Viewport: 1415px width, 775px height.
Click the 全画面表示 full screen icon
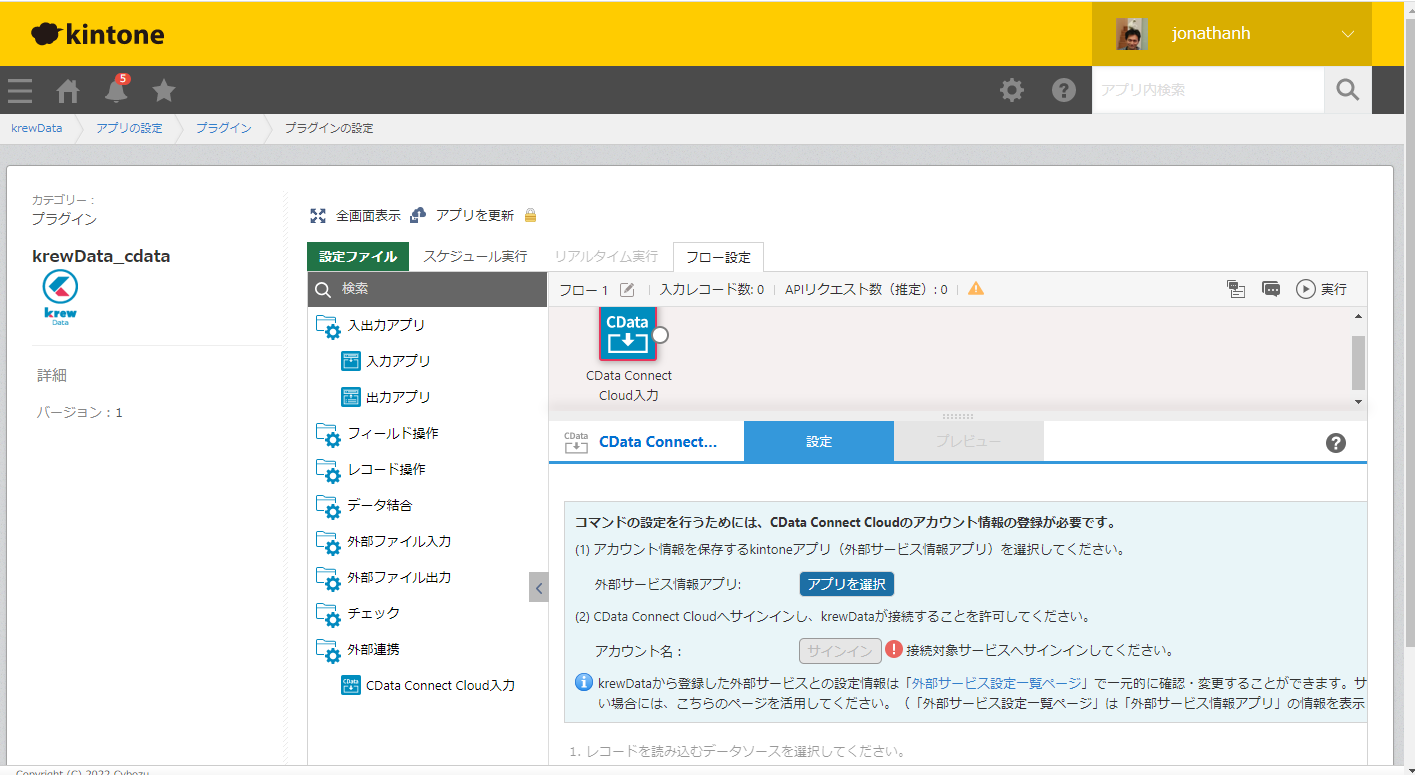click(318, 215)
